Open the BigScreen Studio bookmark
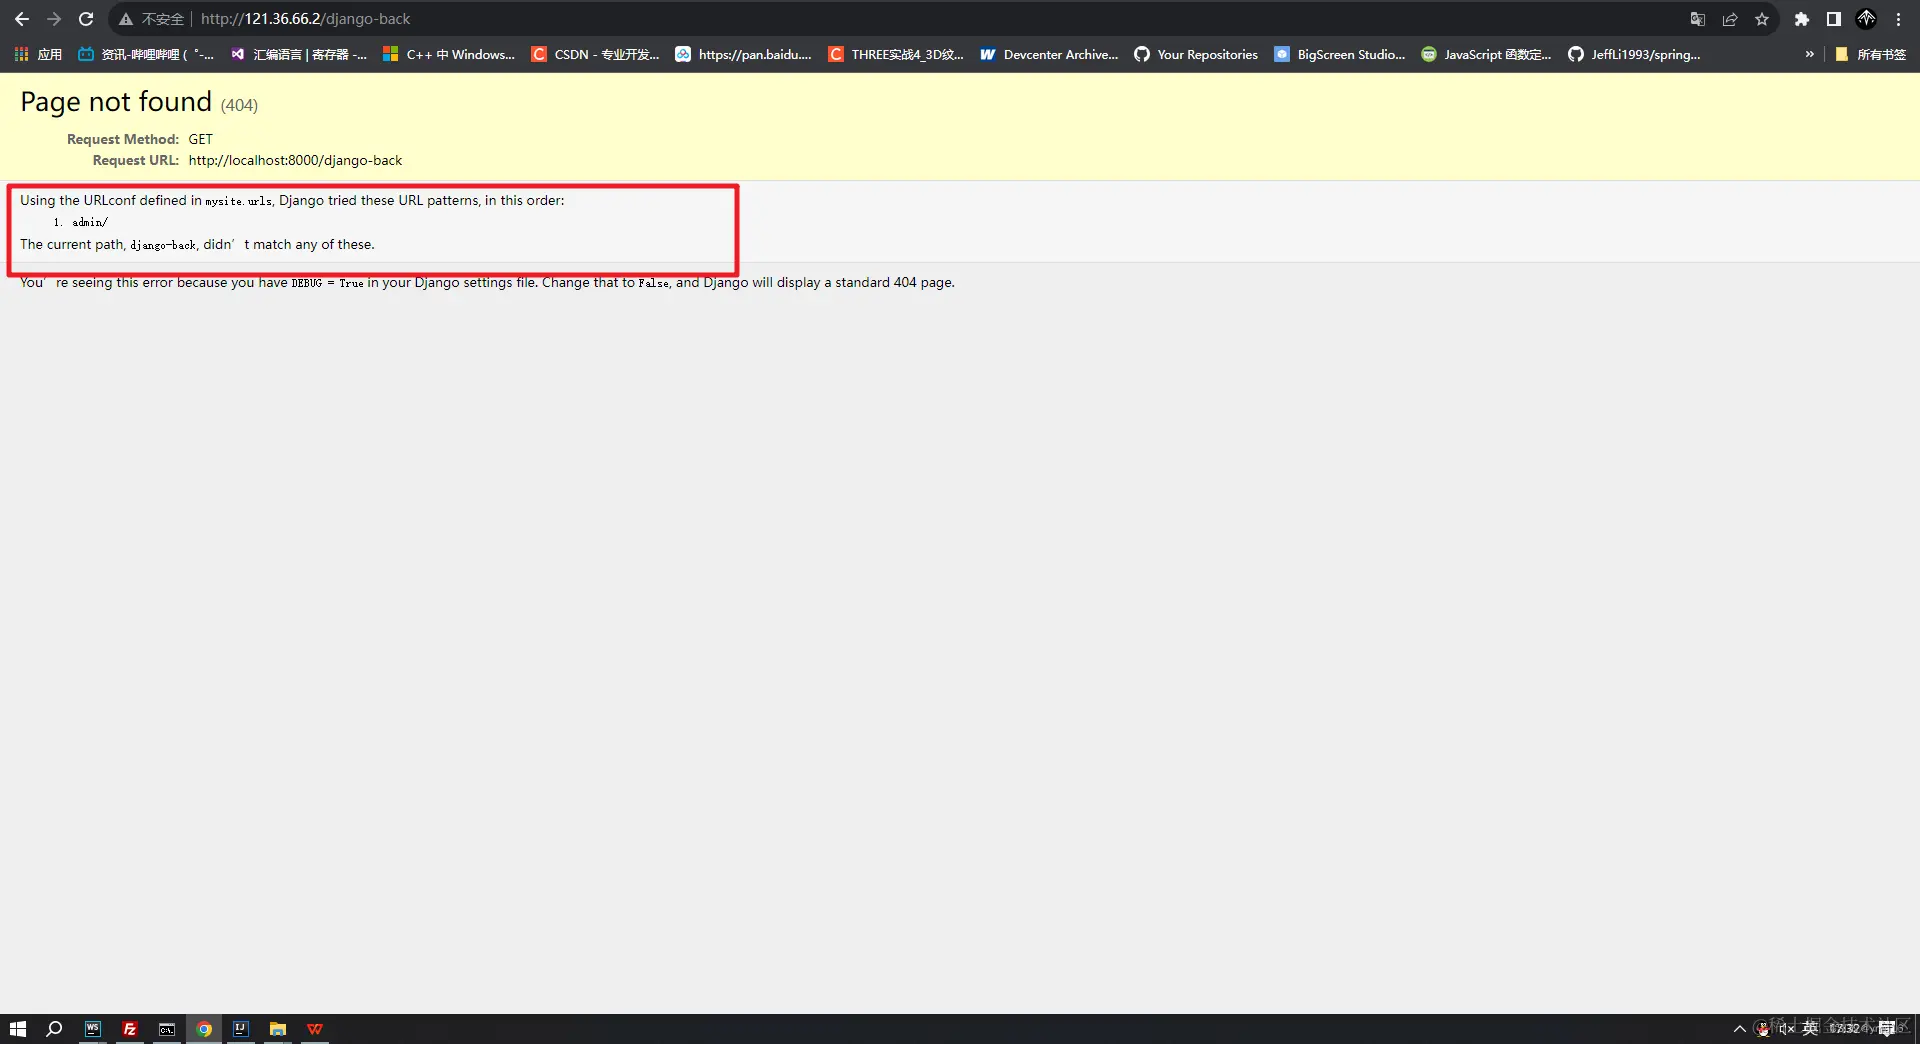1920x1044 pixels. point(1340,54)
